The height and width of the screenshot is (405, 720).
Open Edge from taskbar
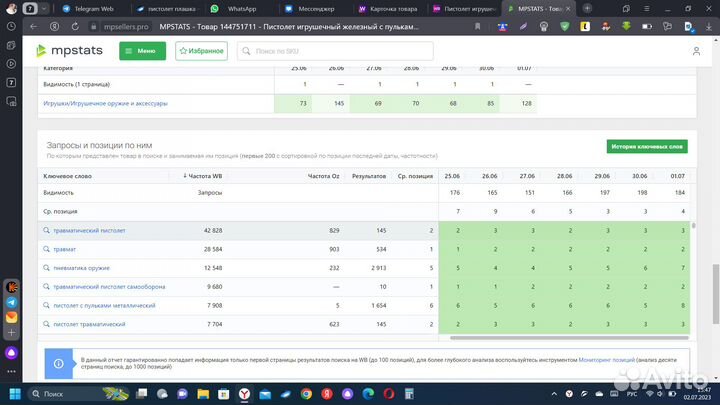point(368,394)
